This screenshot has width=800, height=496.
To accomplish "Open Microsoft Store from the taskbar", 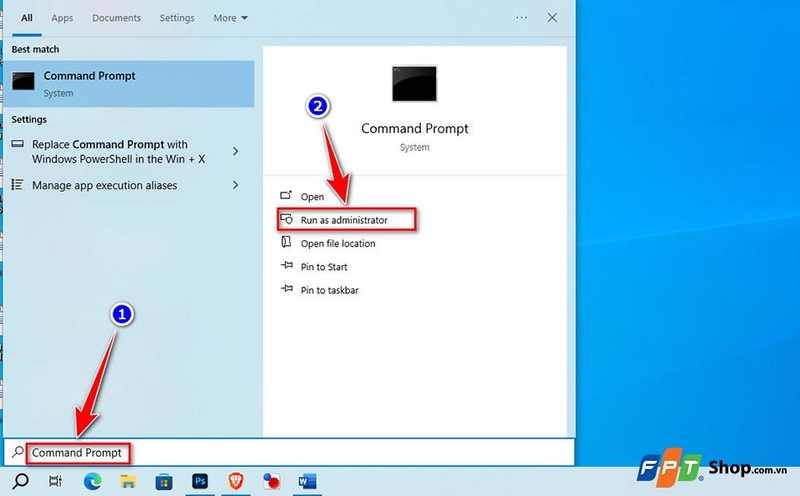I will coord(164,481).
